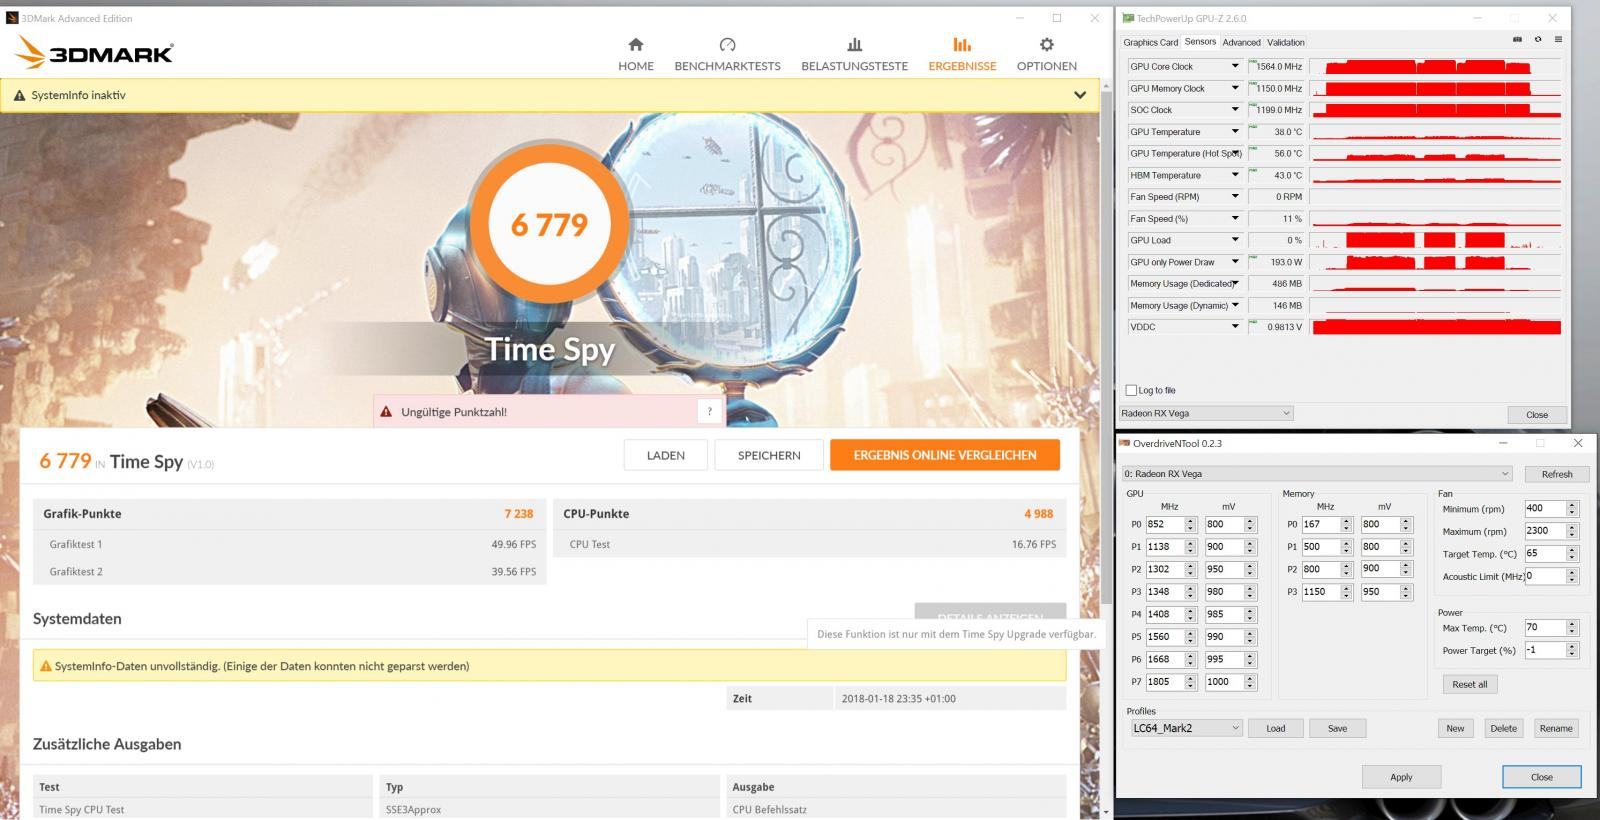The height and width of the screenshot is (820, 1600).
Task: Toggle the GPU P7 state label
Action: click(1136, 682)
